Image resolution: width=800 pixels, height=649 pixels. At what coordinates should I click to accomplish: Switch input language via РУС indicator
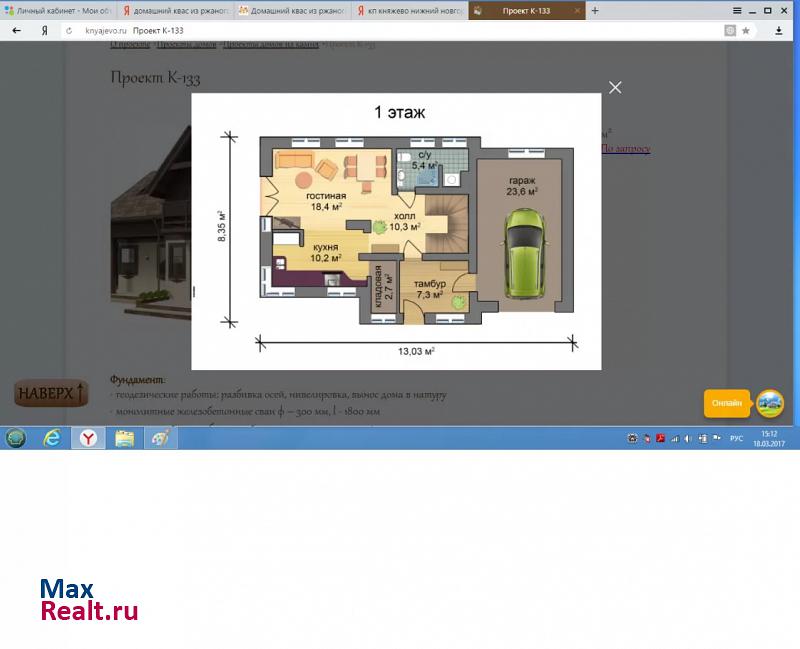coord(736,438)
